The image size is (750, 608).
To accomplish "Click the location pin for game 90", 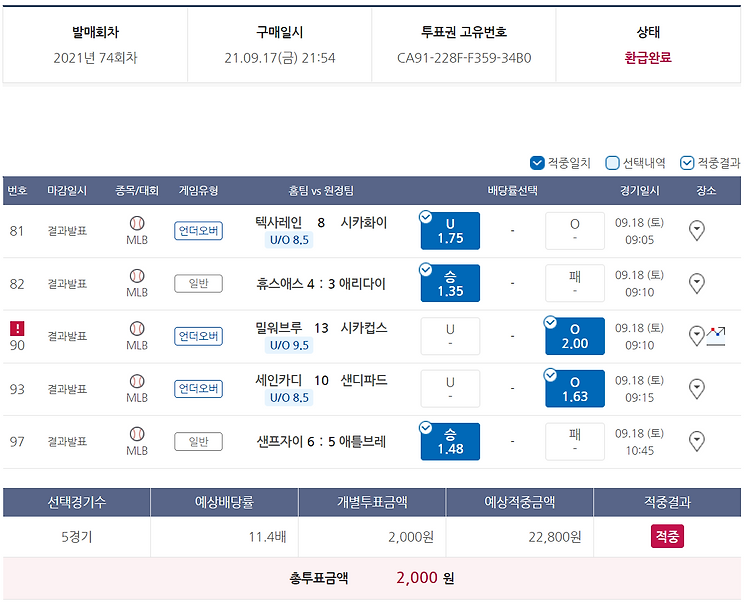I will point(696,336).
